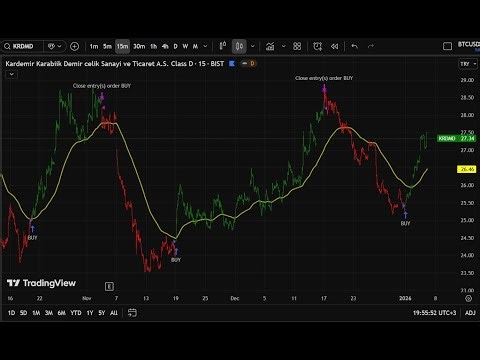
Task: Collapse the indicator legend chevron
Action: [12, 74]
